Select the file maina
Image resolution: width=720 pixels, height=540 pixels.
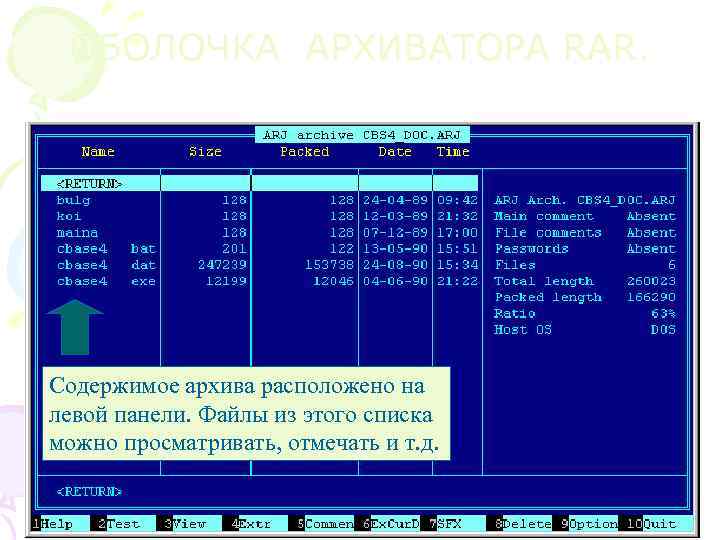pyautogui.click(x=77, y=233)
